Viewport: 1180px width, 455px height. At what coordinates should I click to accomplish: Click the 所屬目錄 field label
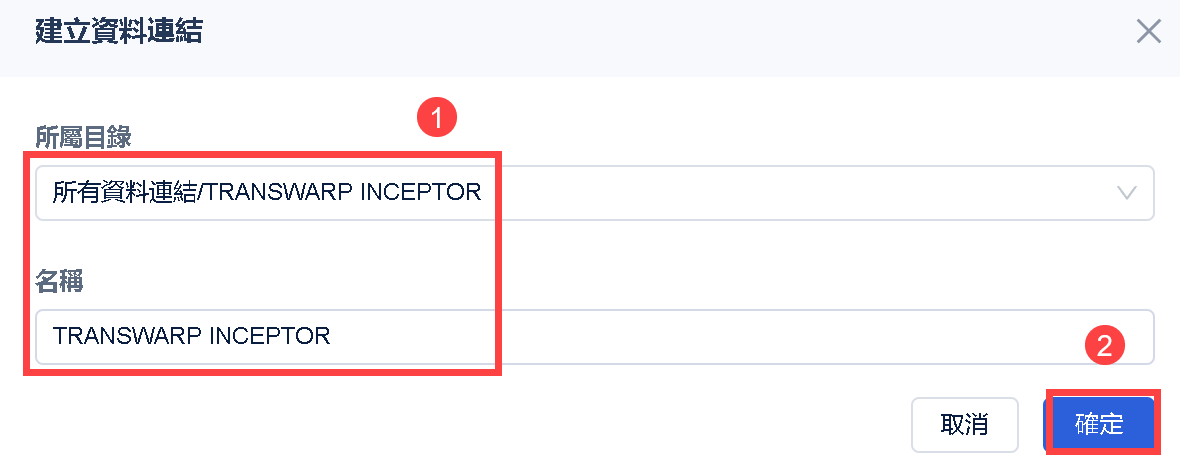point(83,137)
